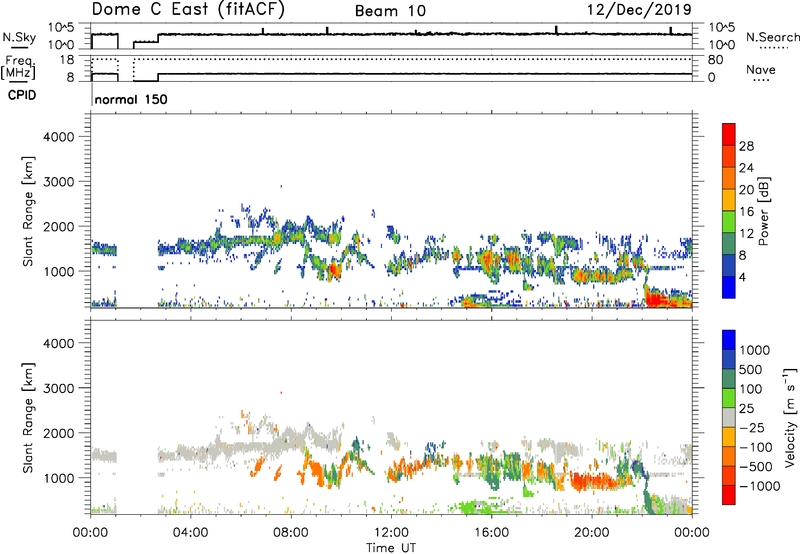Pick the light green 12–16 dB power segment
800x554 pixels.
pos(729,222)
